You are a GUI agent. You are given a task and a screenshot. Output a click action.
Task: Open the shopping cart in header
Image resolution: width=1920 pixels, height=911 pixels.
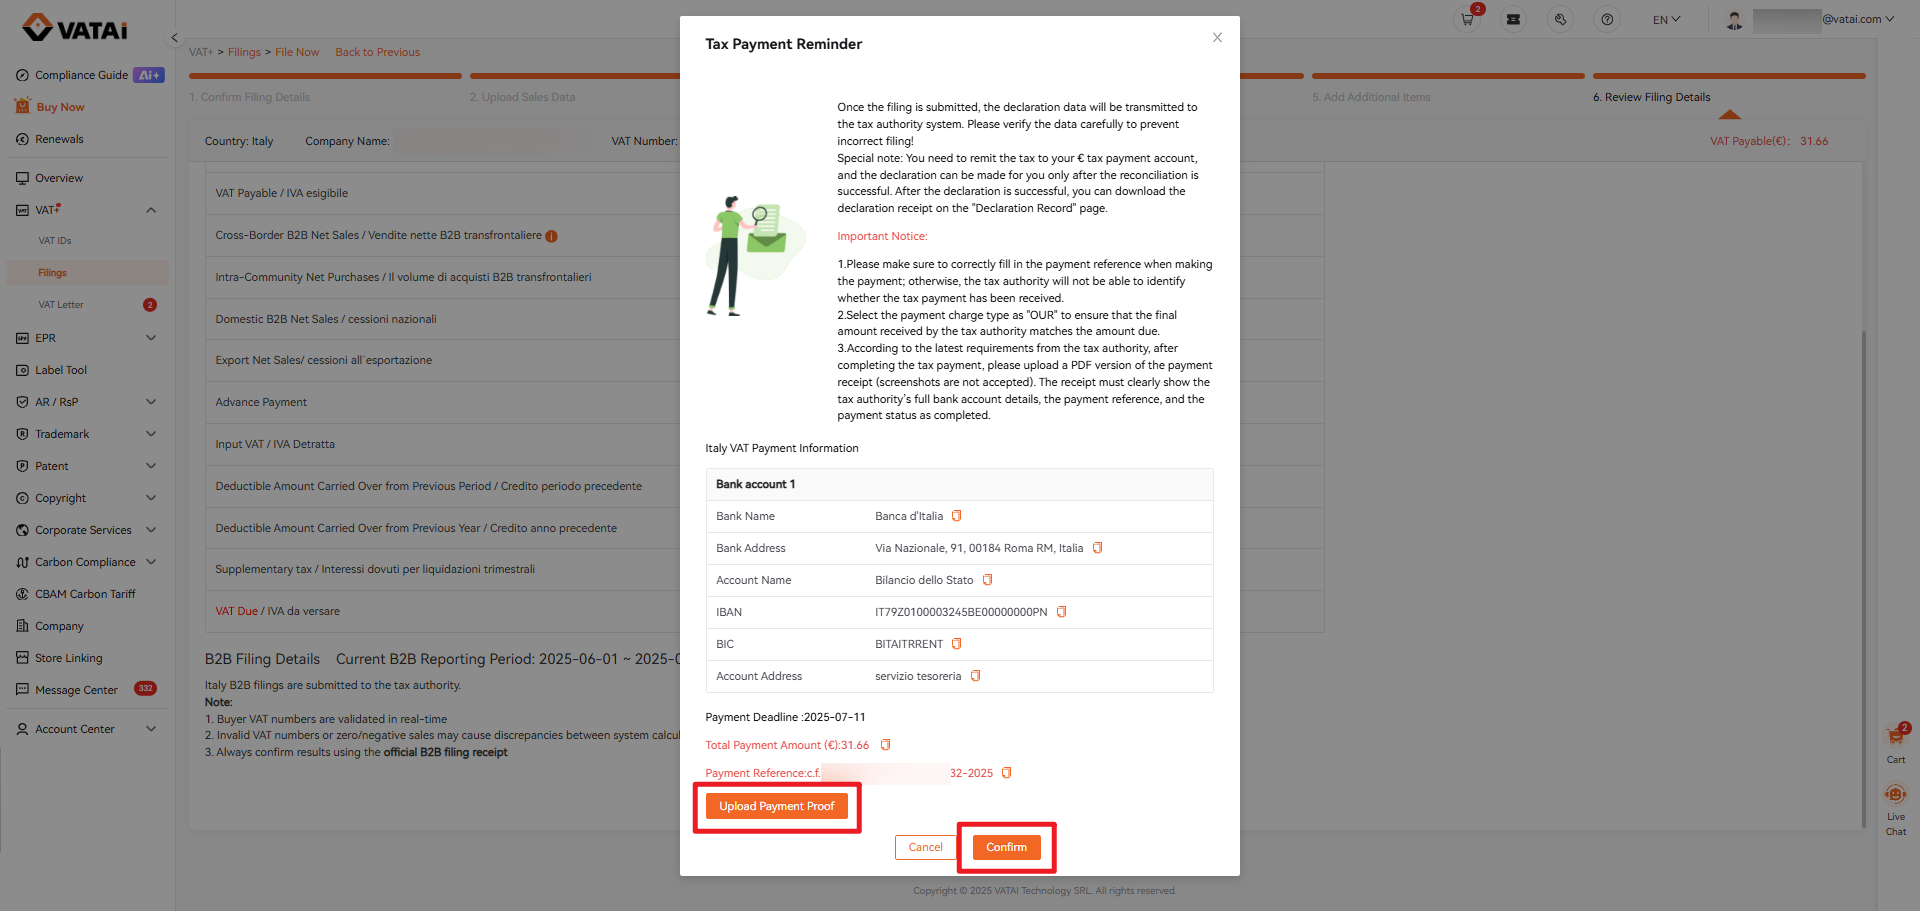[1467, 19]
